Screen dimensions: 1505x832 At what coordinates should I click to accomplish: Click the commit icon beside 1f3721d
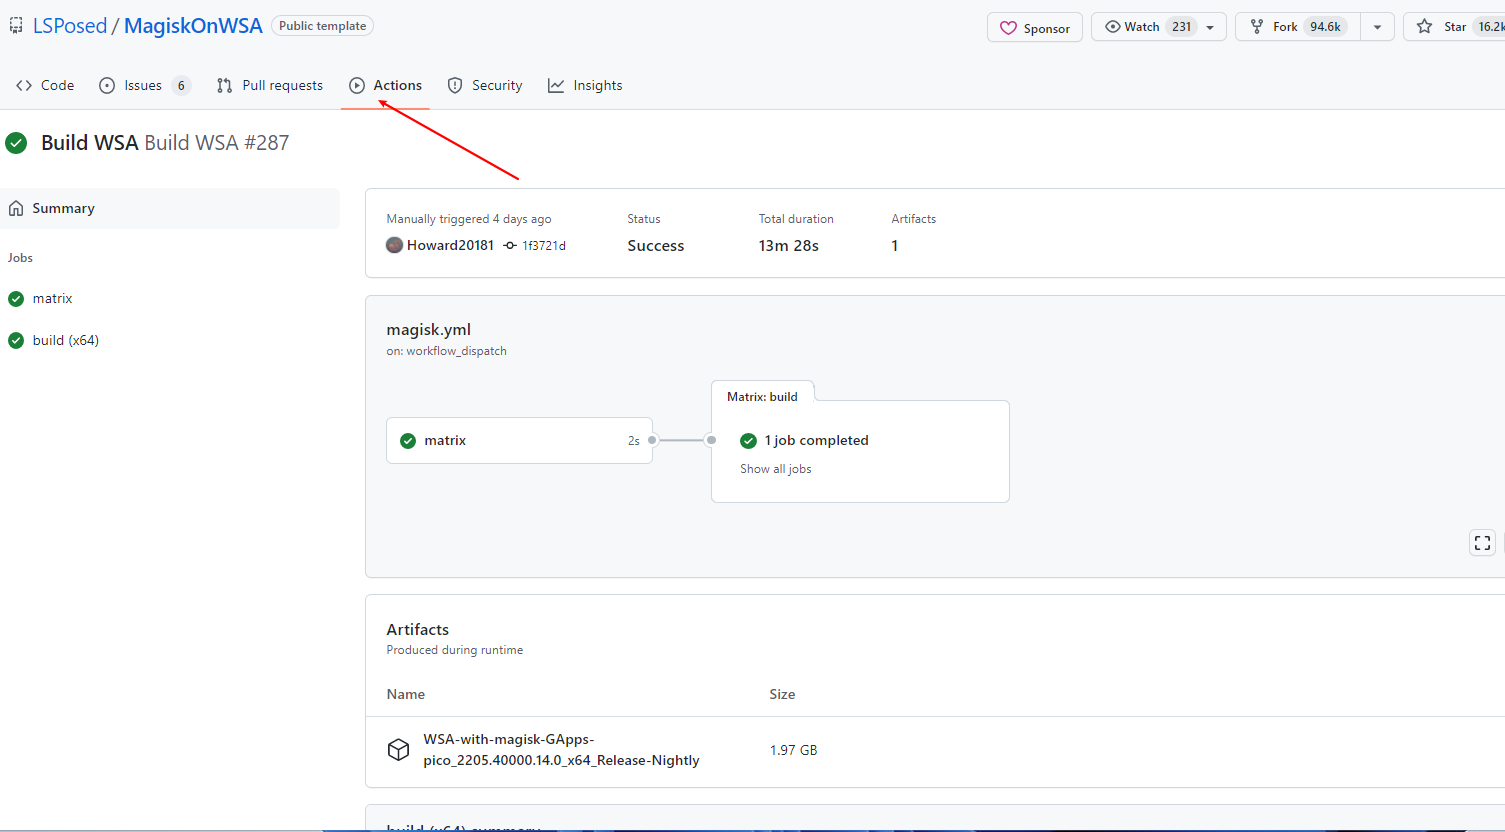(510, 246)
